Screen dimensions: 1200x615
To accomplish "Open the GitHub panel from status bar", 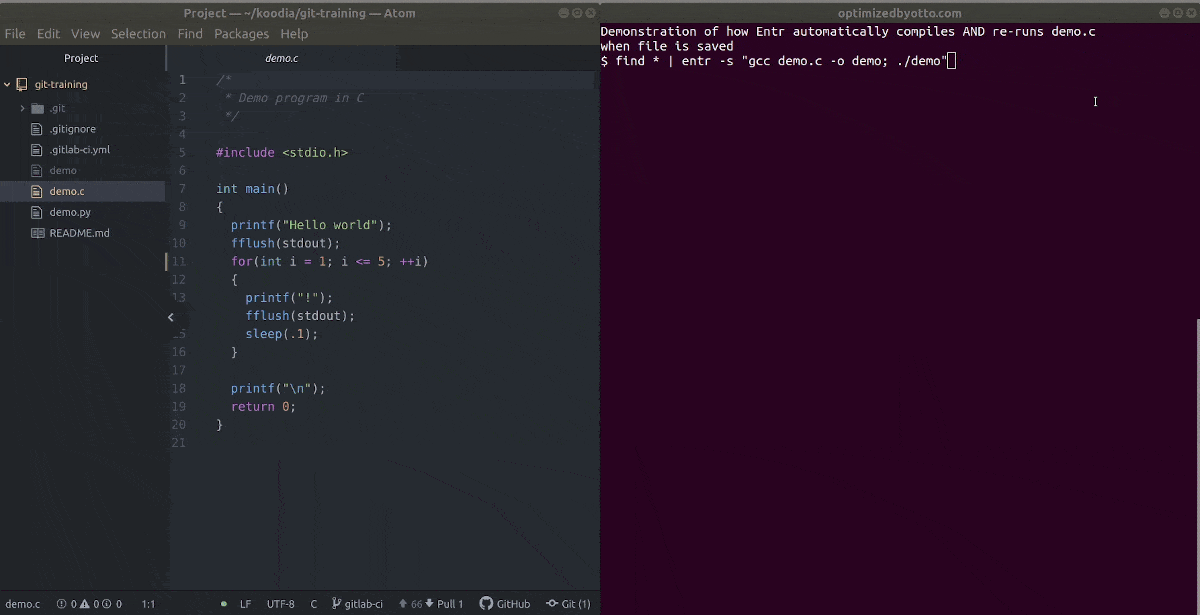I will 505,604.
